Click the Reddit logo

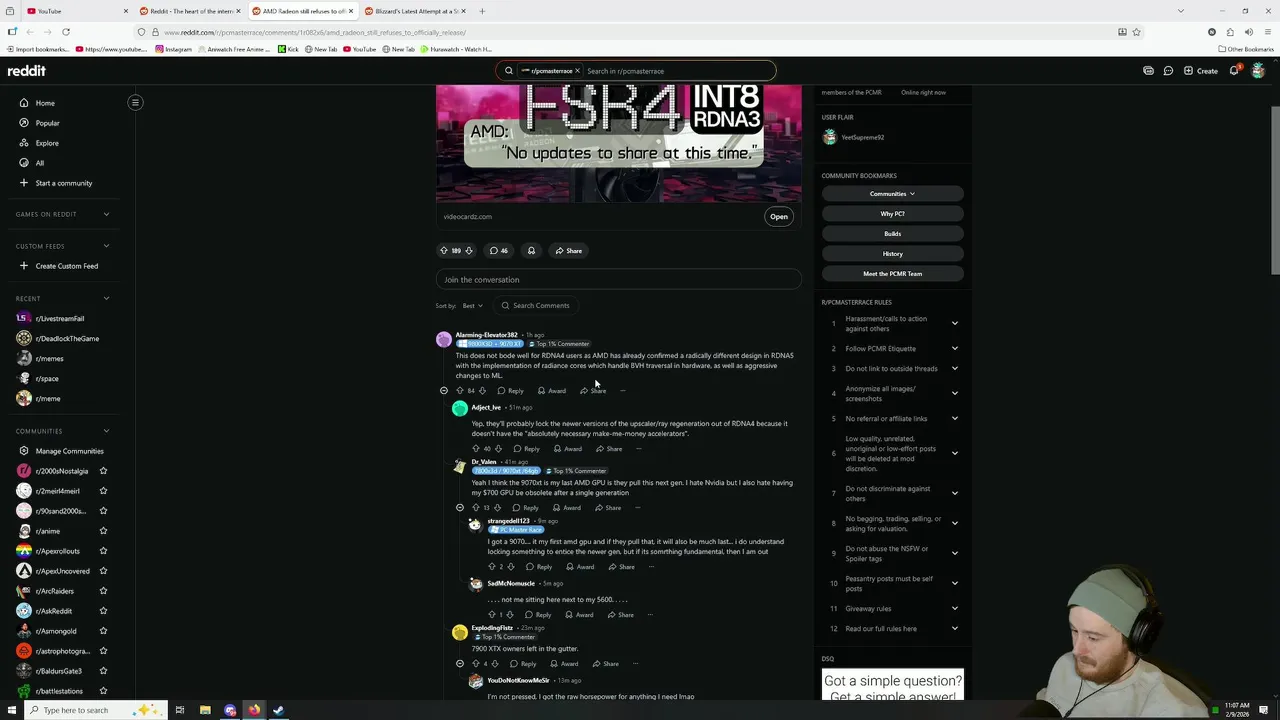(x=27, y=71)
